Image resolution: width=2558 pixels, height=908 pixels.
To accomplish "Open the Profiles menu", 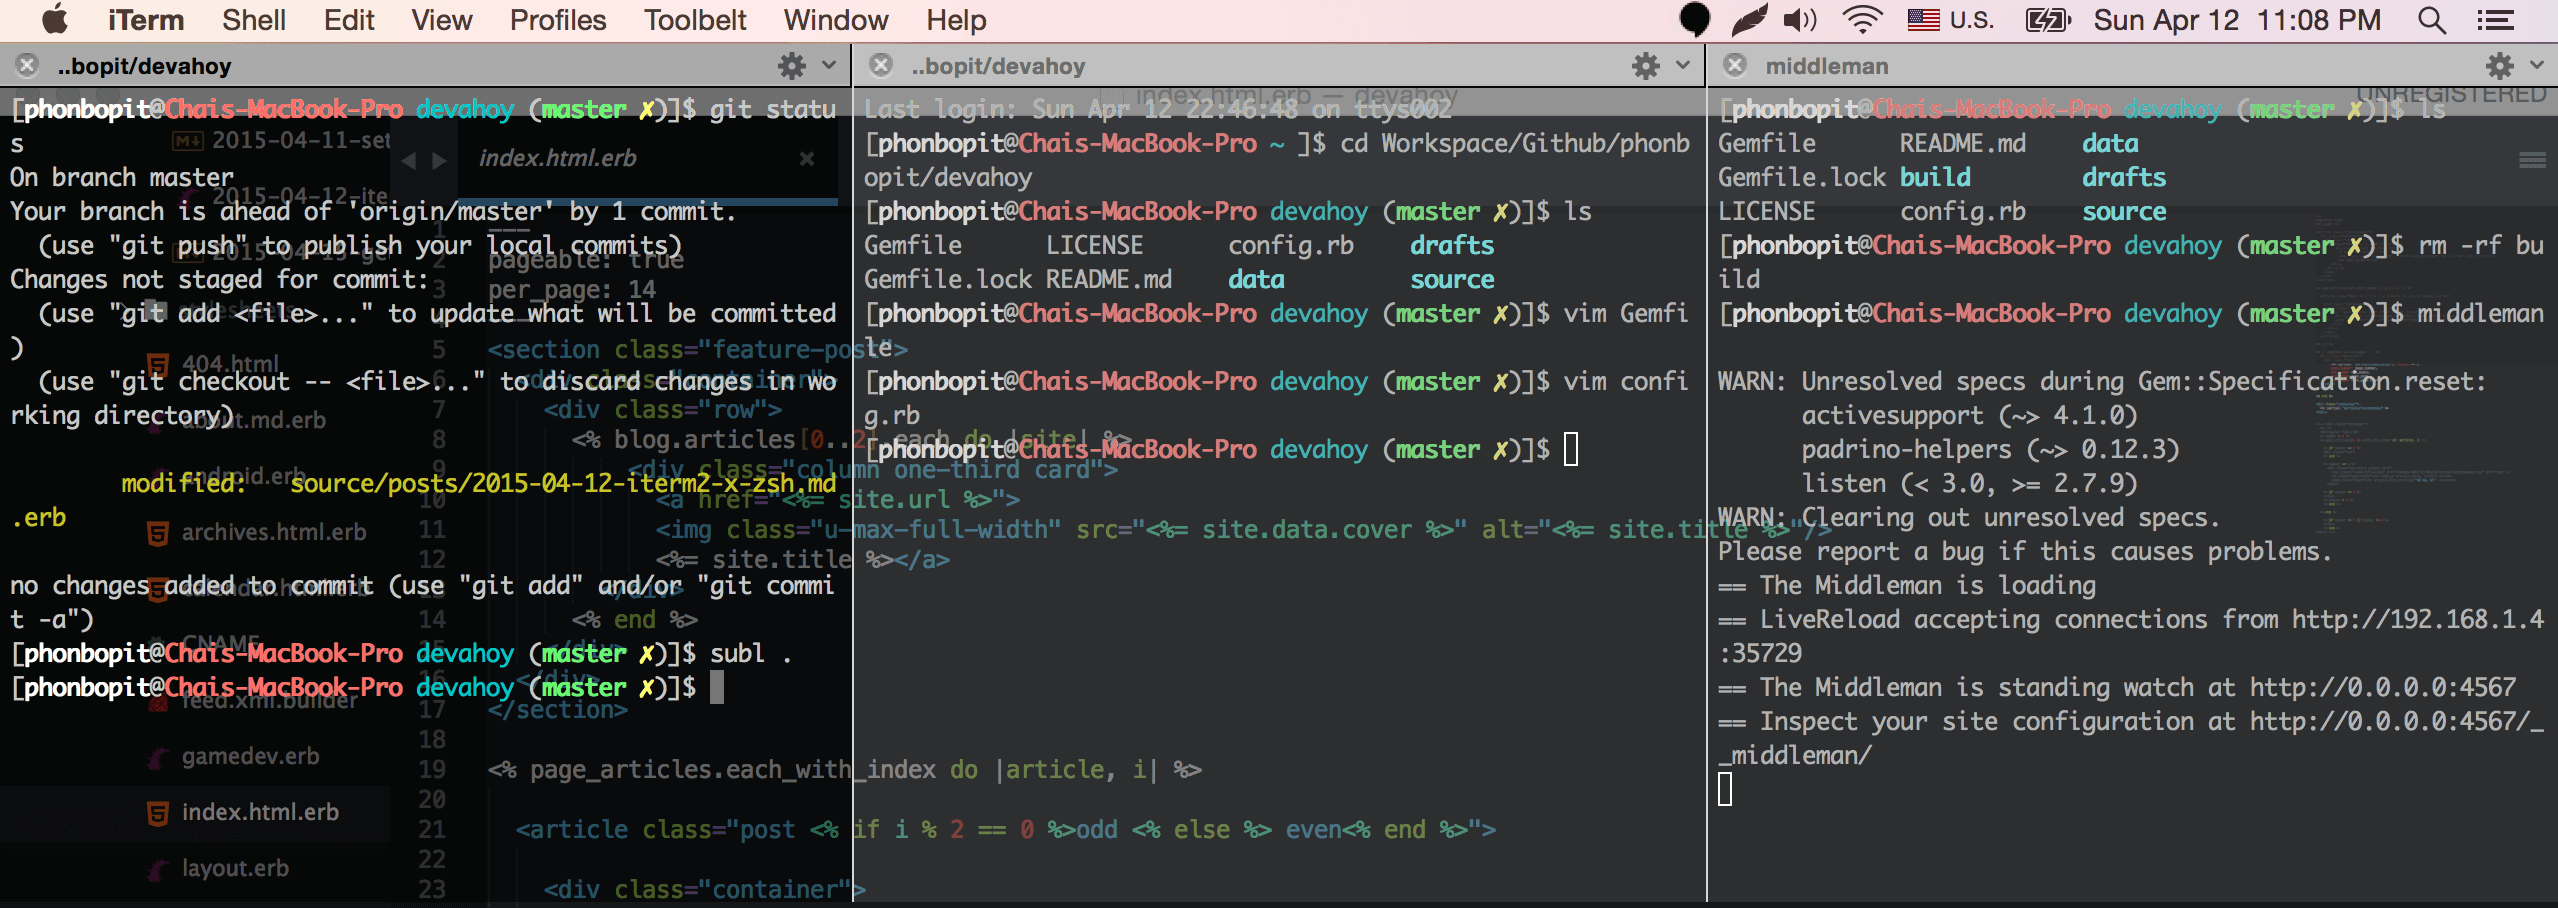I will click(x=557, y=19).
